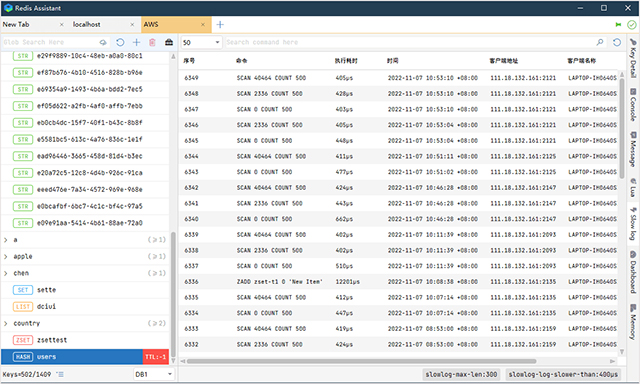Open the Console side panel
Viewport: 640px width, 384px height.
(x=633, y=104)
